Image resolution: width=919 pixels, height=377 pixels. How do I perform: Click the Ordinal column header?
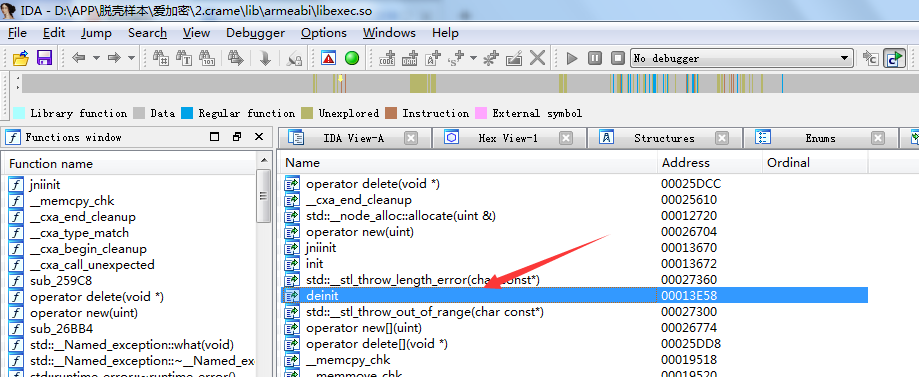pos(815,162)
